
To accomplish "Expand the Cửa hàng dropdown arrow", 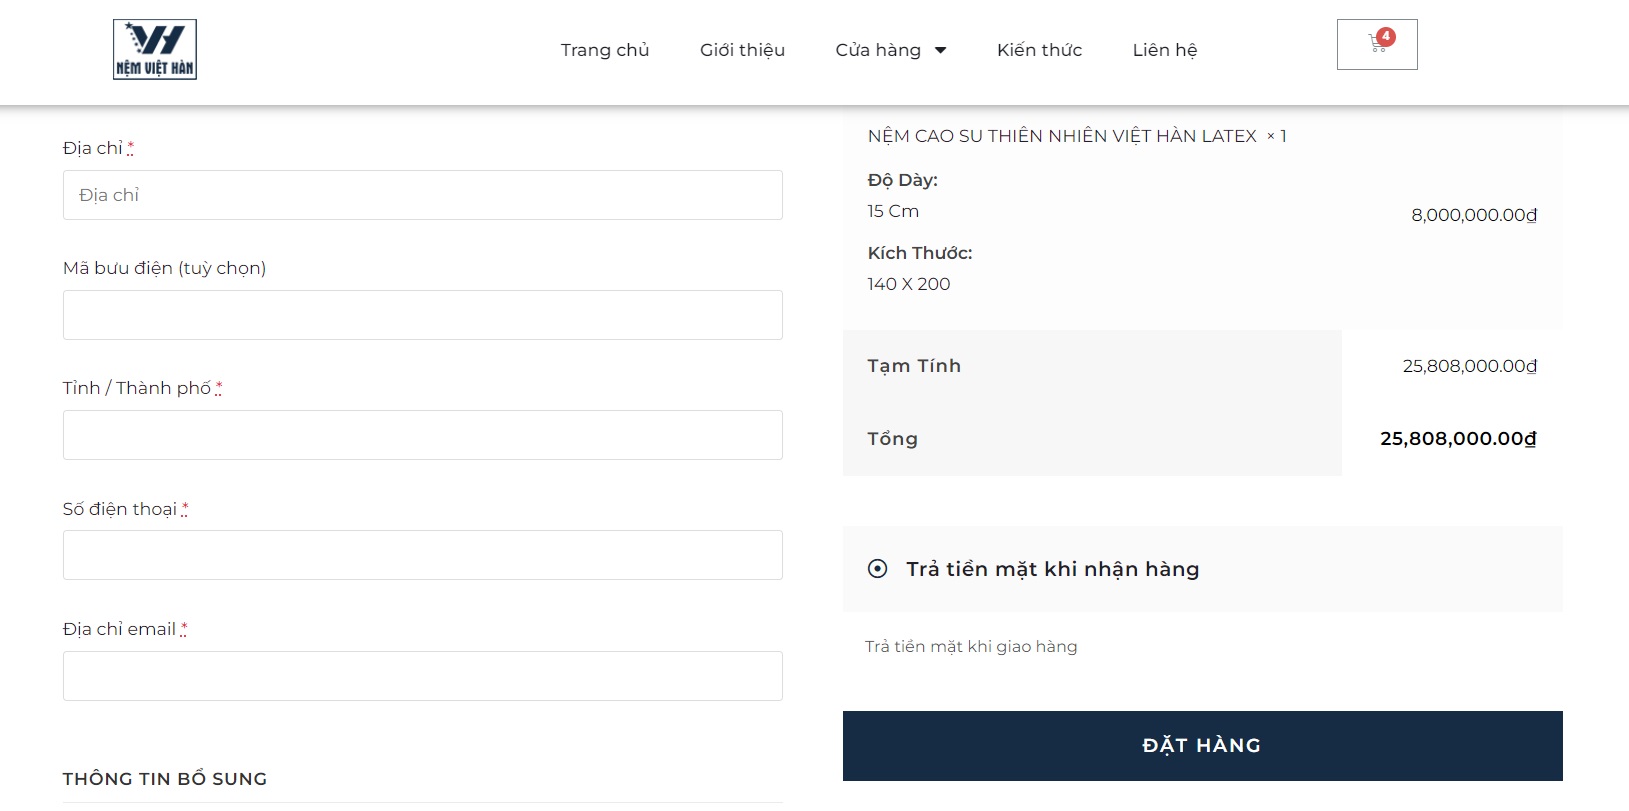I will point(940,50).
